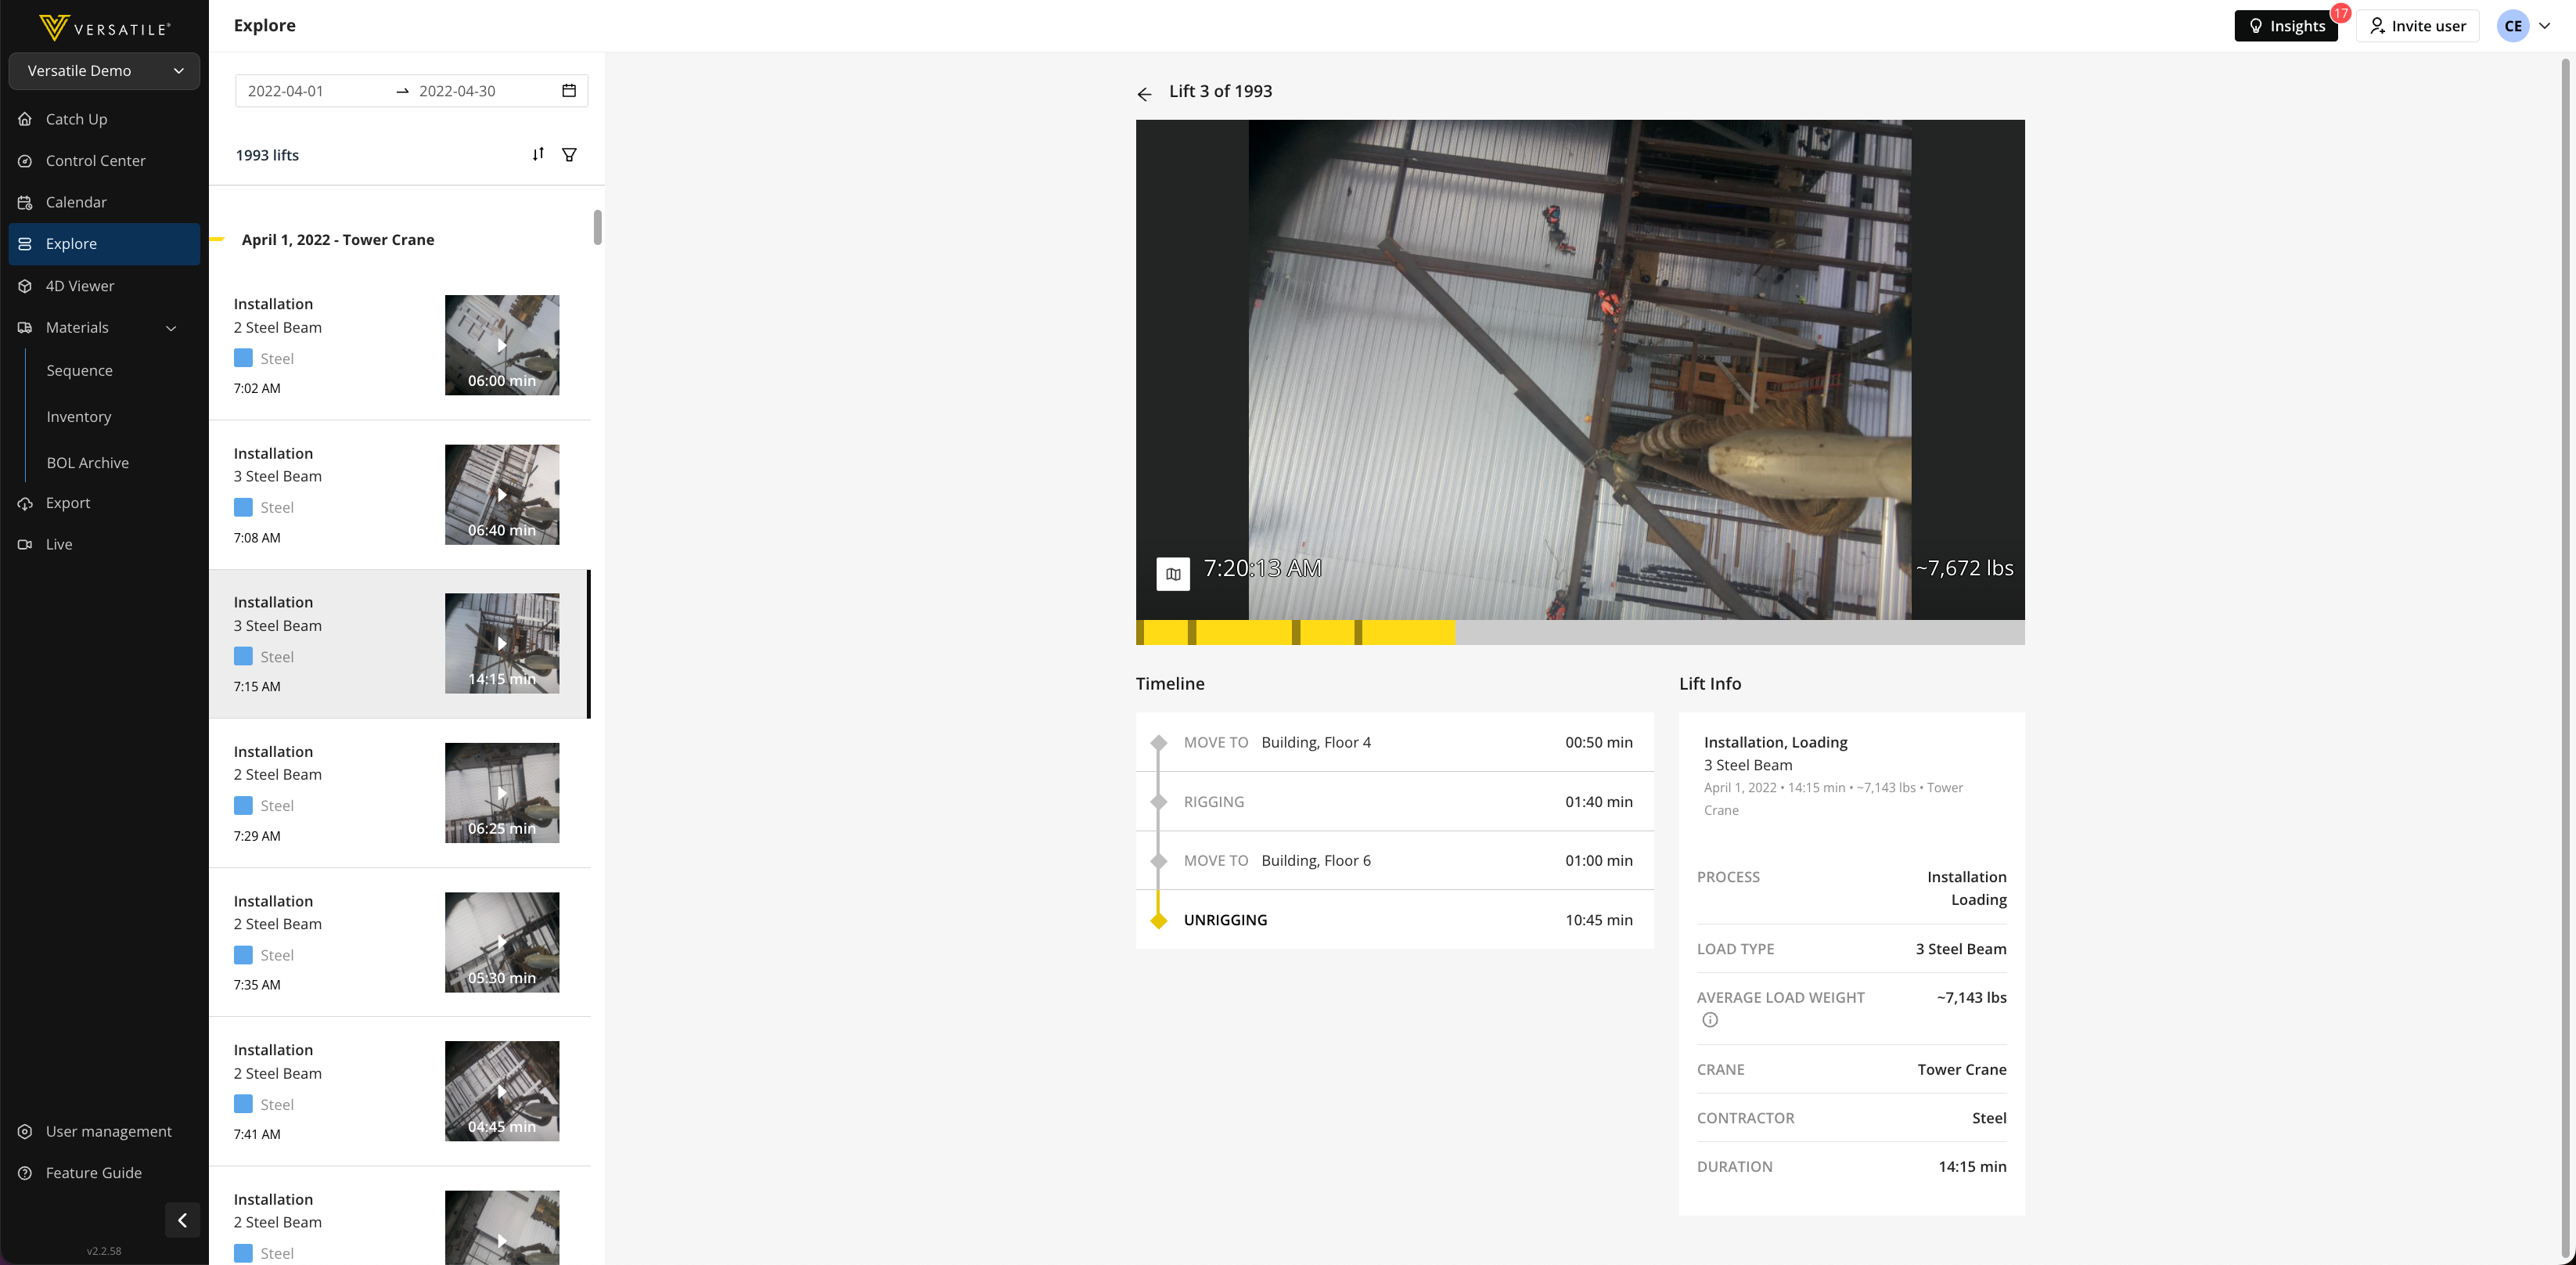Click the 4D Viewer cube icon

25,286
